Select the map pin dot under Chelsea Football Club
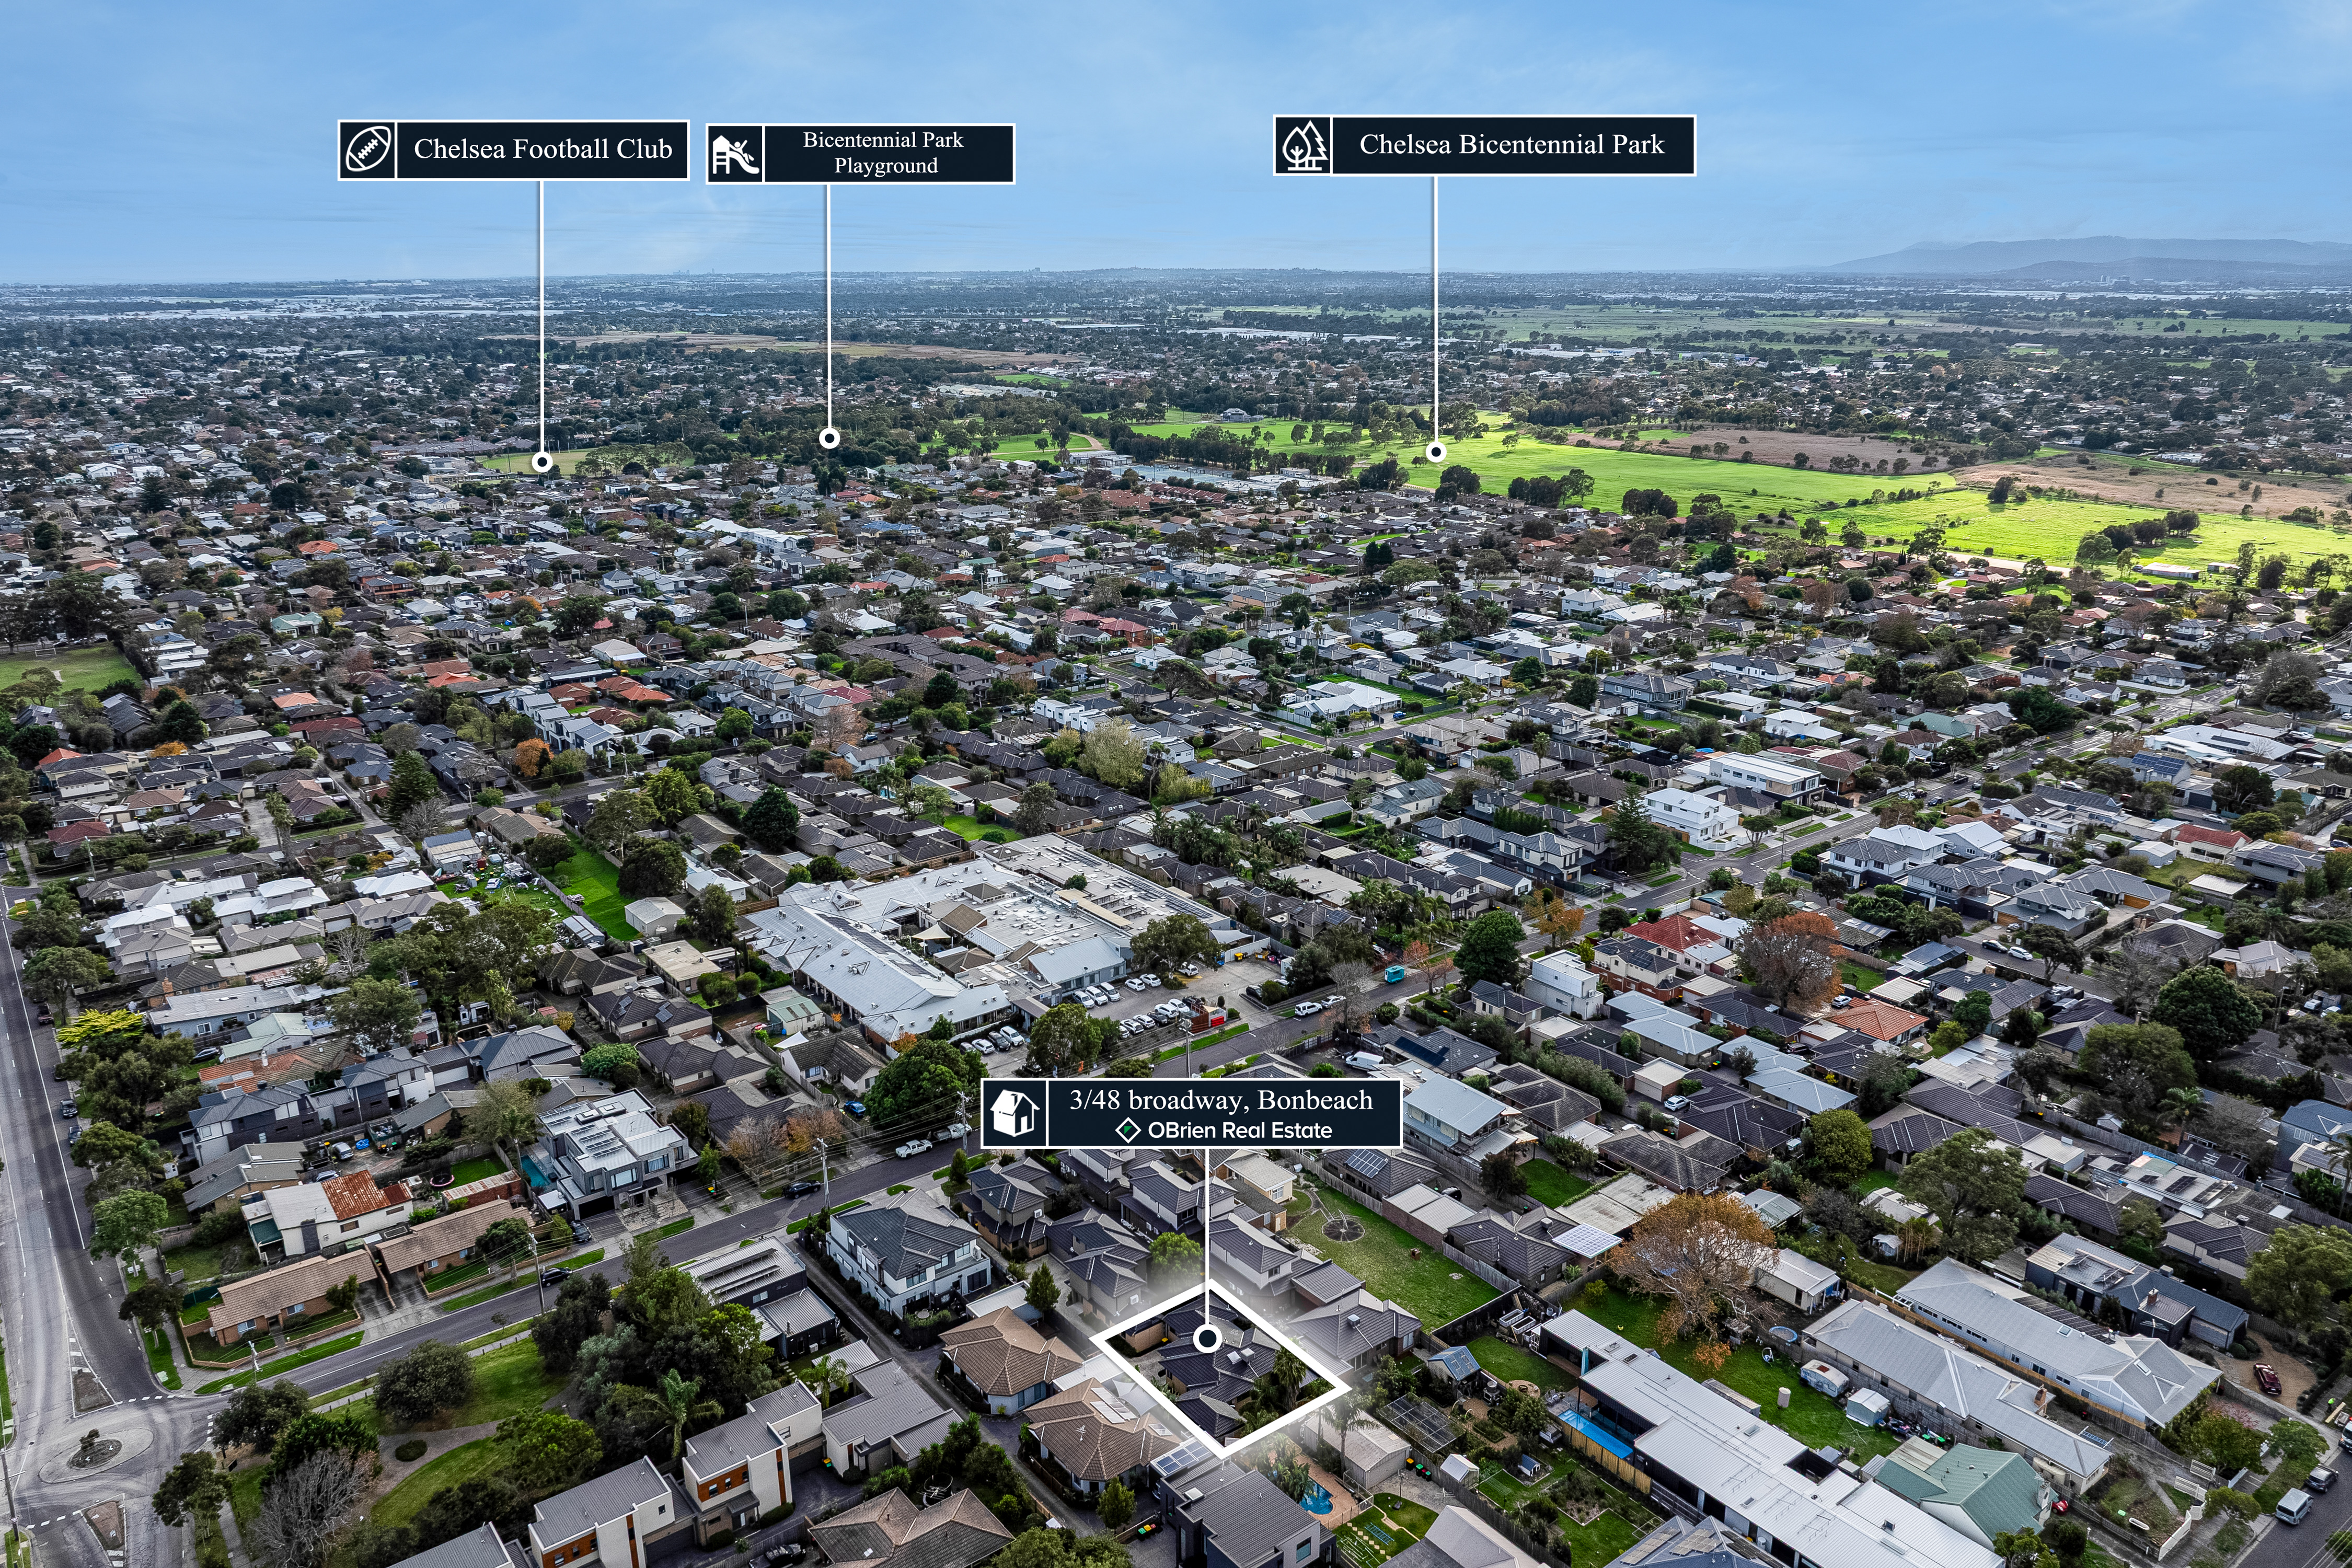 (542, 462)
